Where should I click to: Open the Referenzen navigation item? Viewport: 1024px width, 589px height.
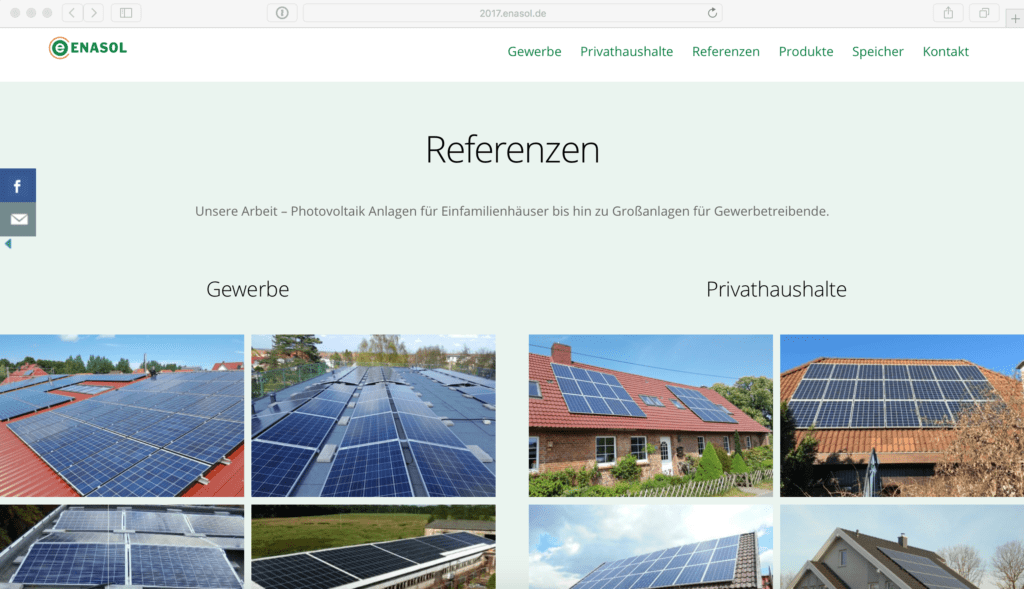726,52
